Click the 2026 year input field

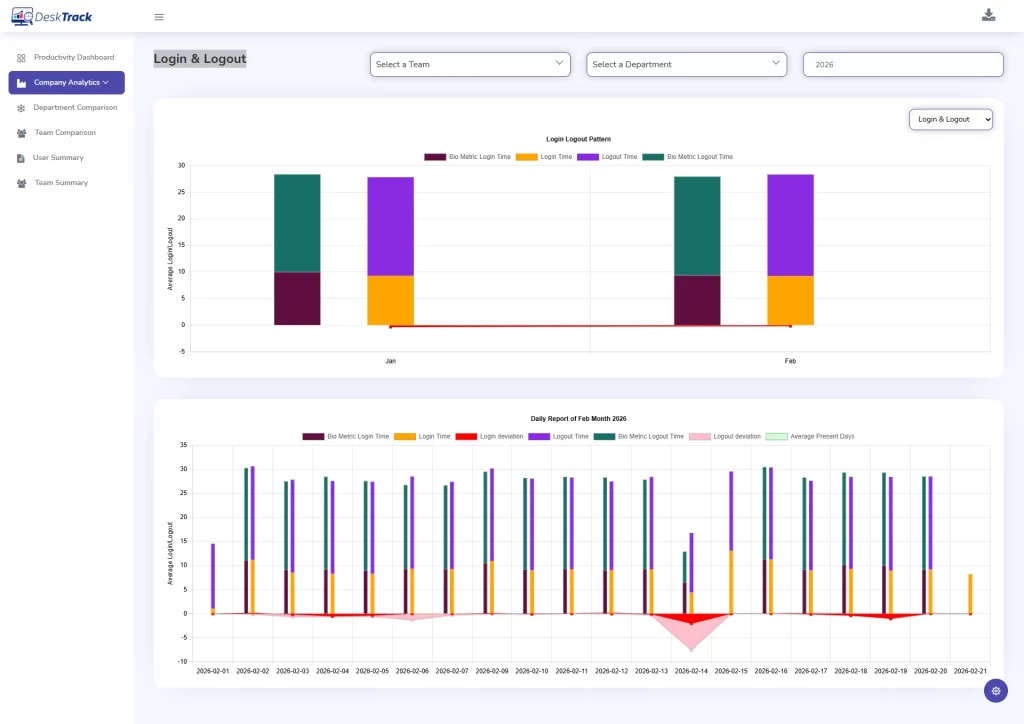(903, 64)
